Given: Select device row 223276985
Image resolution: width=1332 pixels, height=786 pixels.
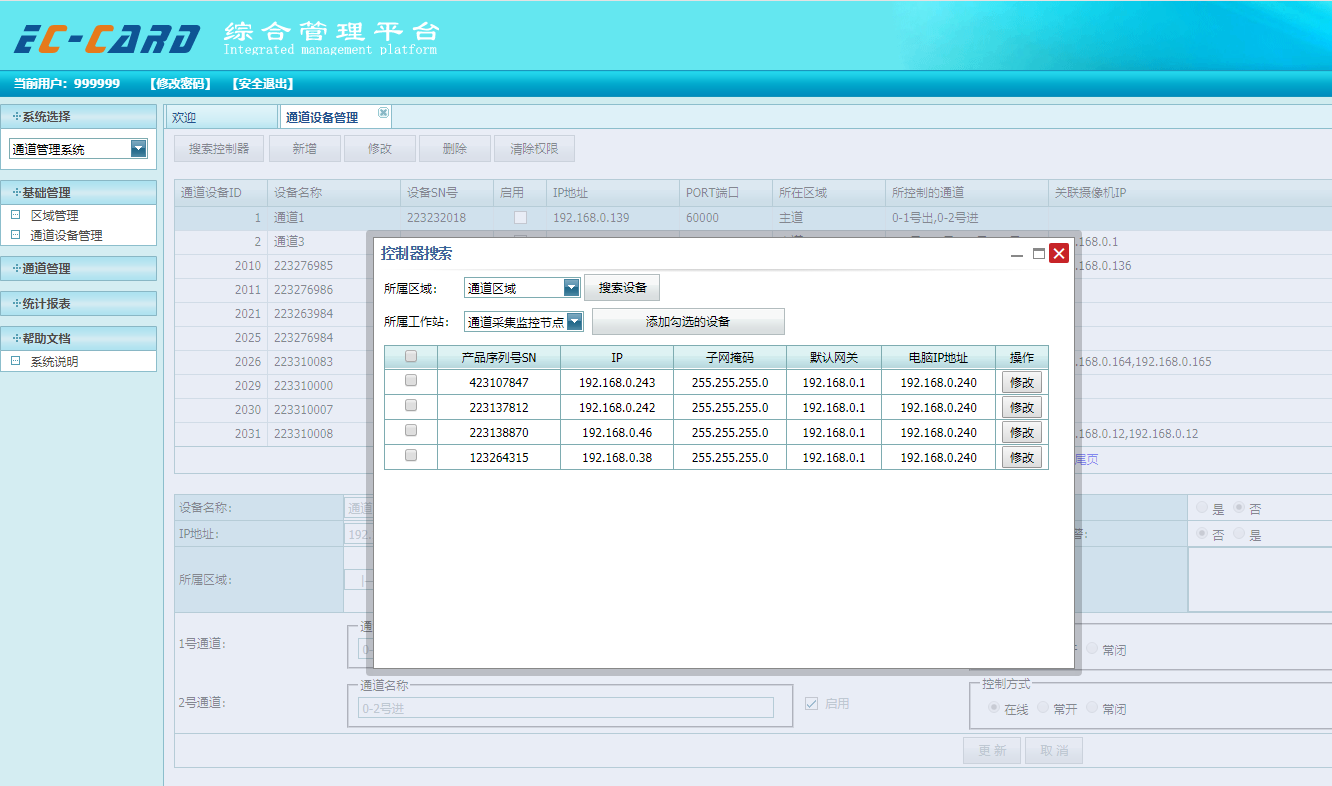Looking at the screenshot, I should [303, 266].
